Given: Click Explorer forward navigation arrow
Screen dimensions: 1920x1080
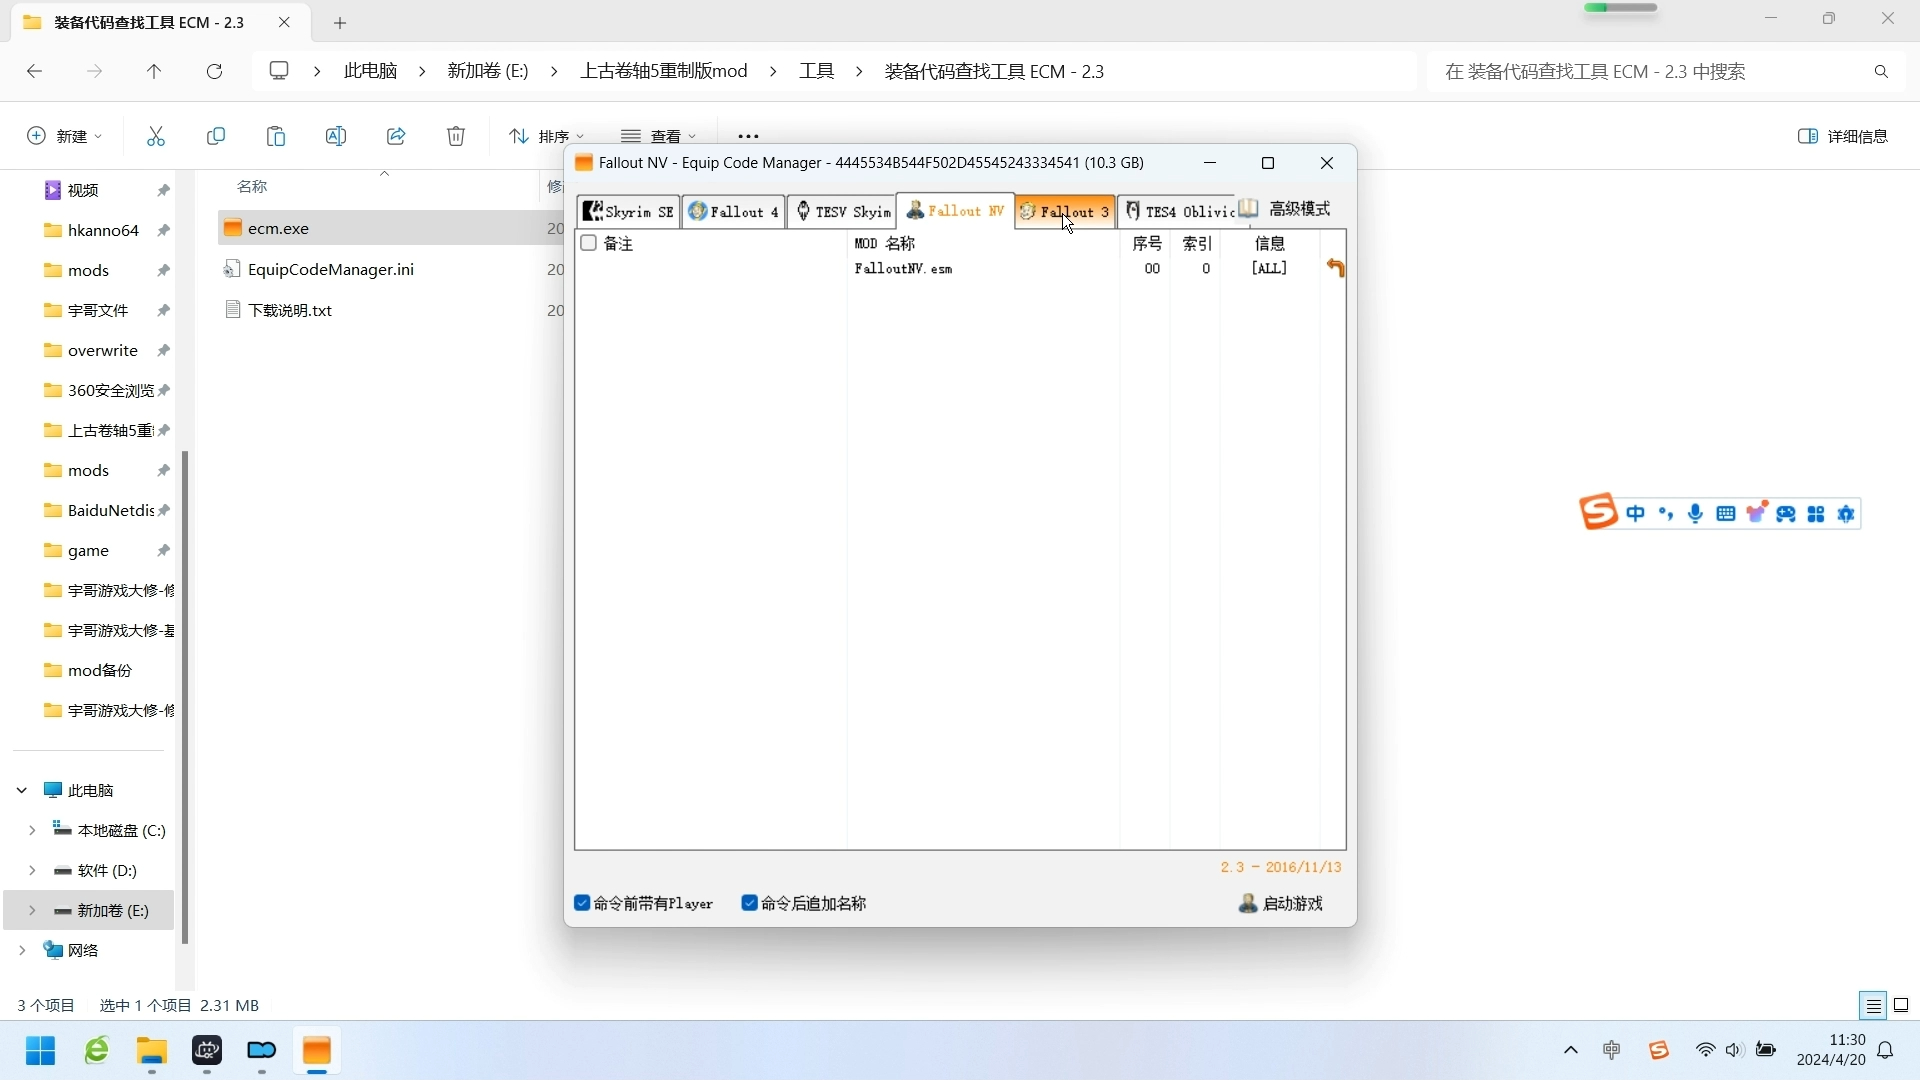Looking at the screenshot, I should (x=94, y=71).
